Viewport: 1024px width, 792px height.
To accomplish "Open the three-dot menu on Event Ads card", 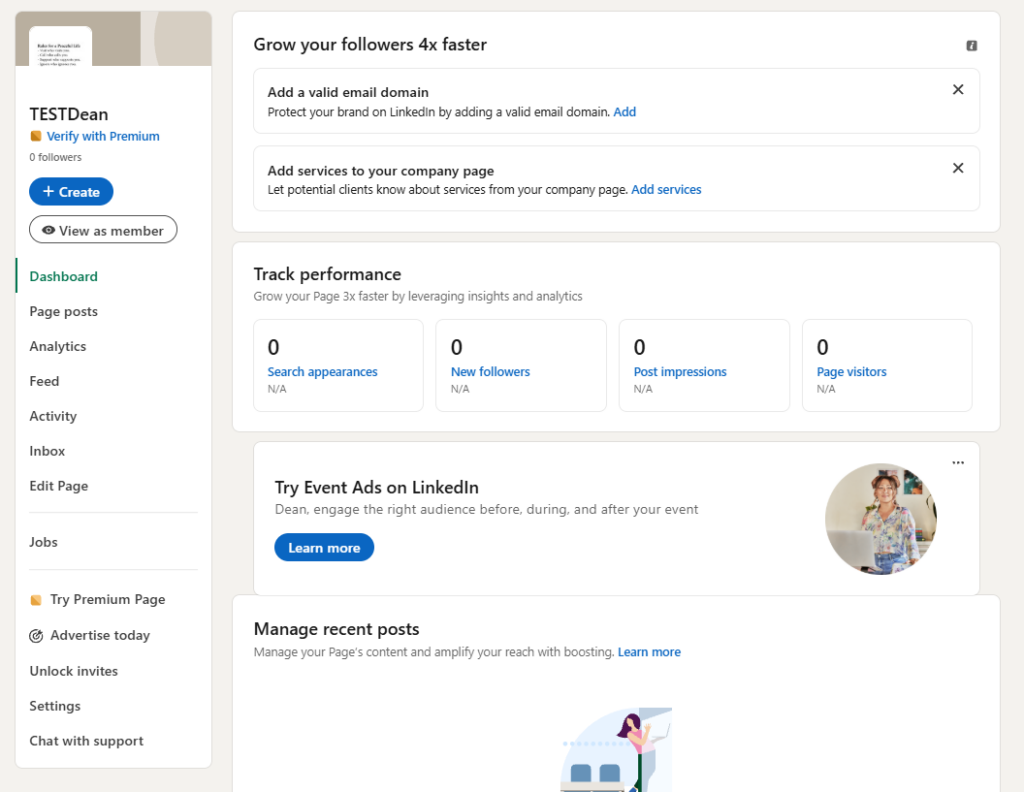I will pyautogui.click(x=957, y=462).
